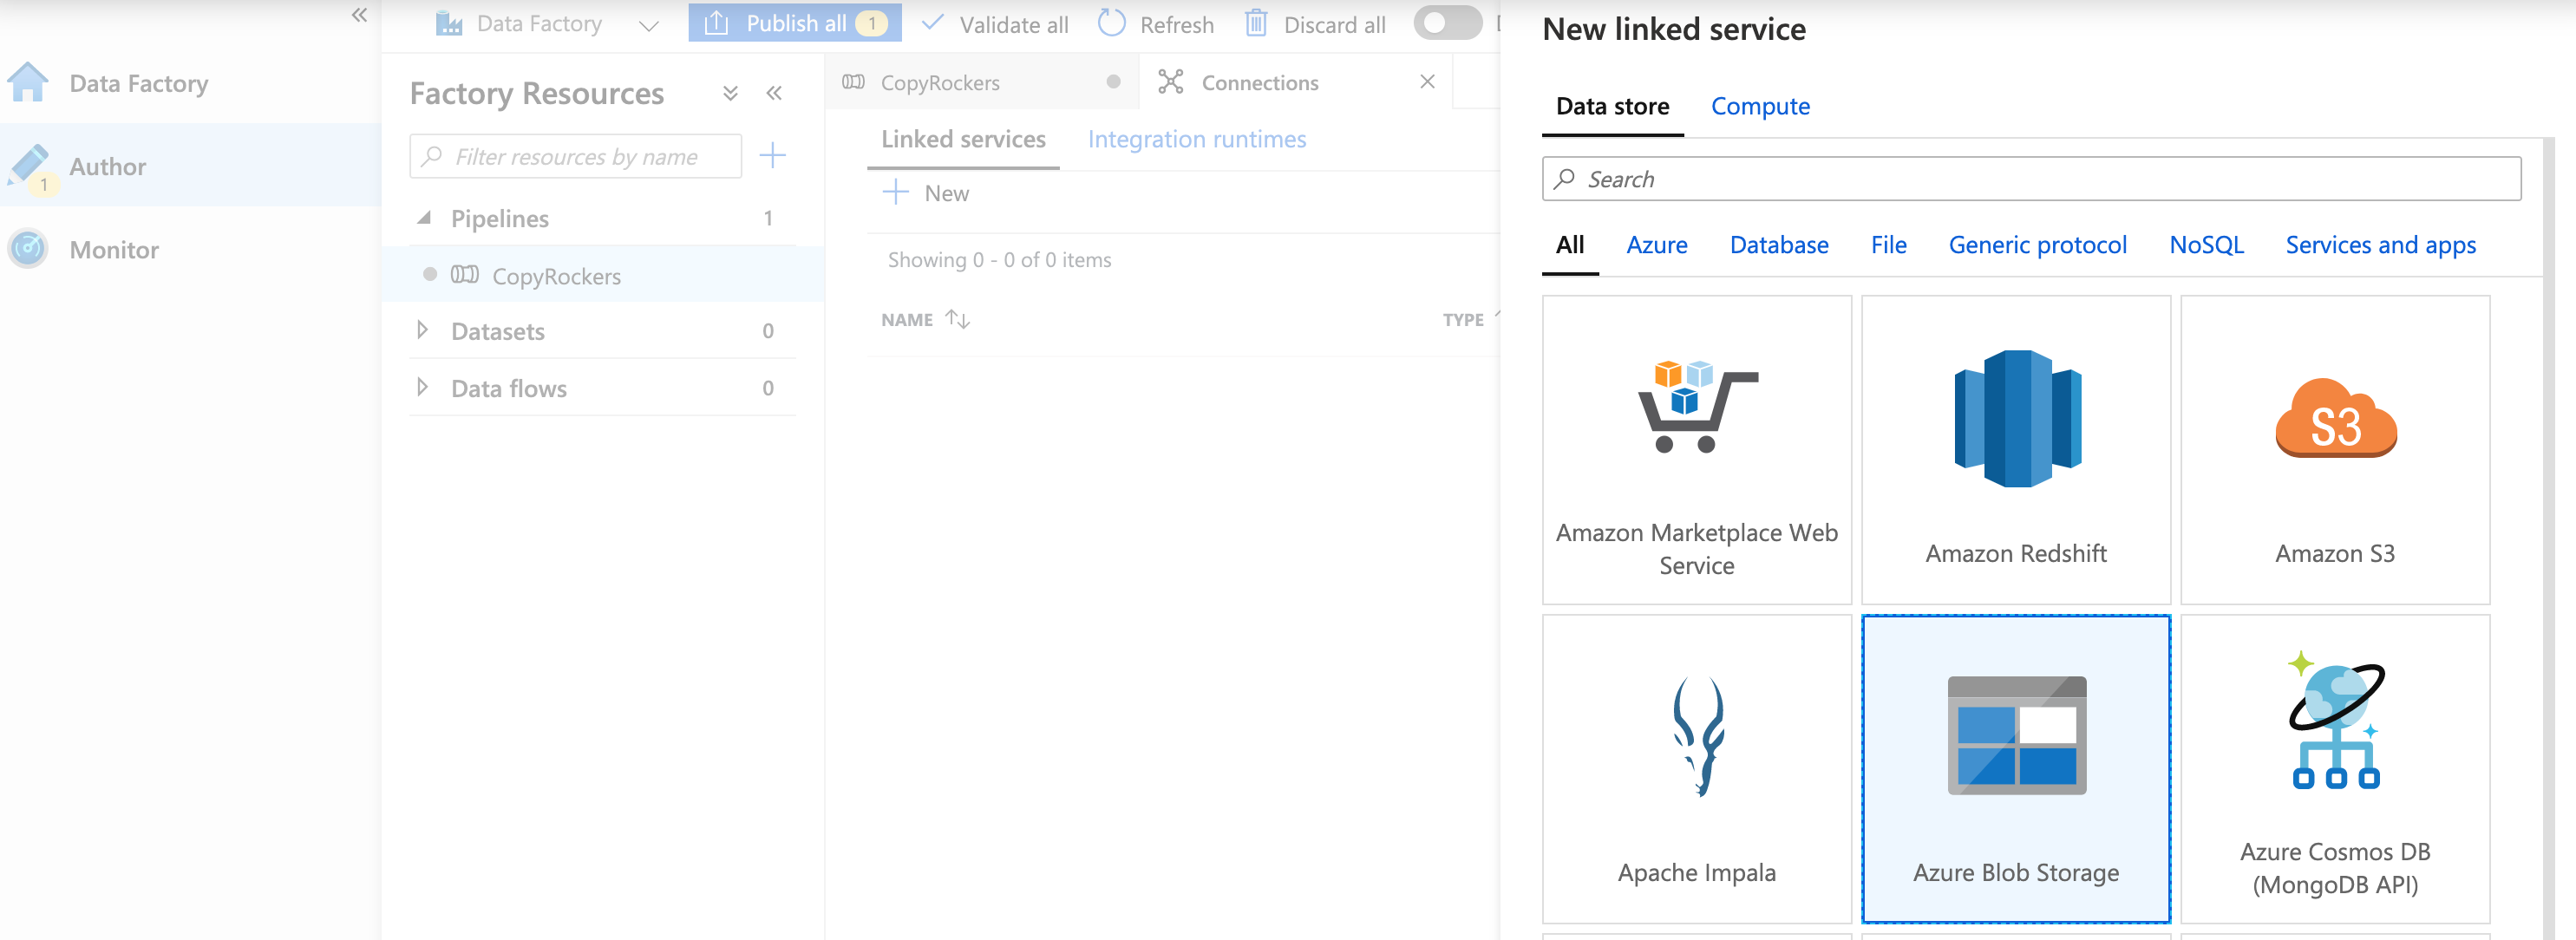The width and height of the screenshot is (2576, 940).
Task: Click the Data flows section label
Action: (508, 388)
